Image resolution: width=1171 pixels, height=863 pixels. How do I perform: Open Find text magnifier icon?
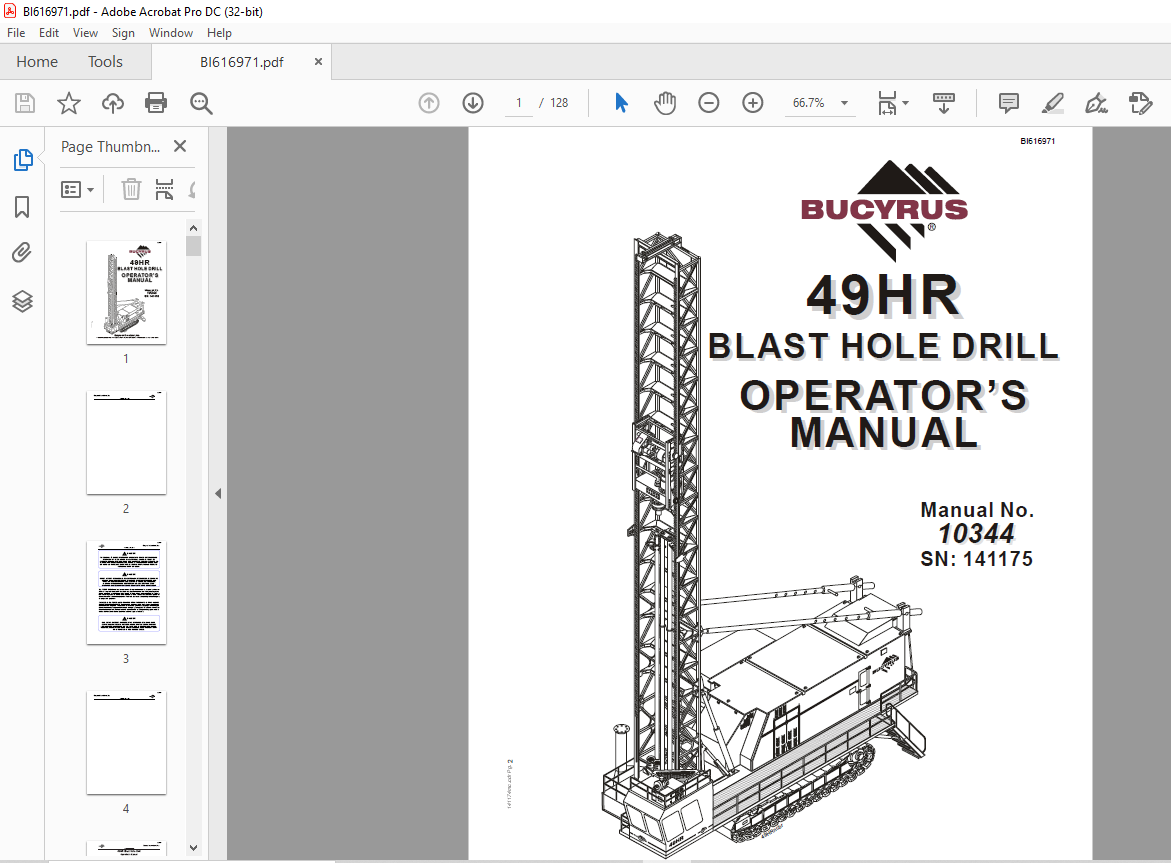point(201,103)
